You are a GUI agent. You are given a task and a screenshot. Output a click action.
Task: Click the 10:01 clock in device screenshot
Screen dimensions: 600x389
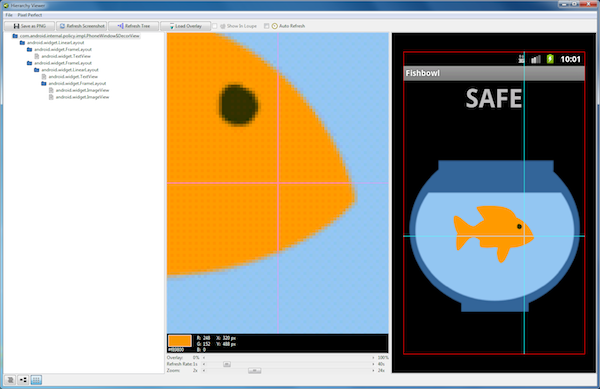570,59
